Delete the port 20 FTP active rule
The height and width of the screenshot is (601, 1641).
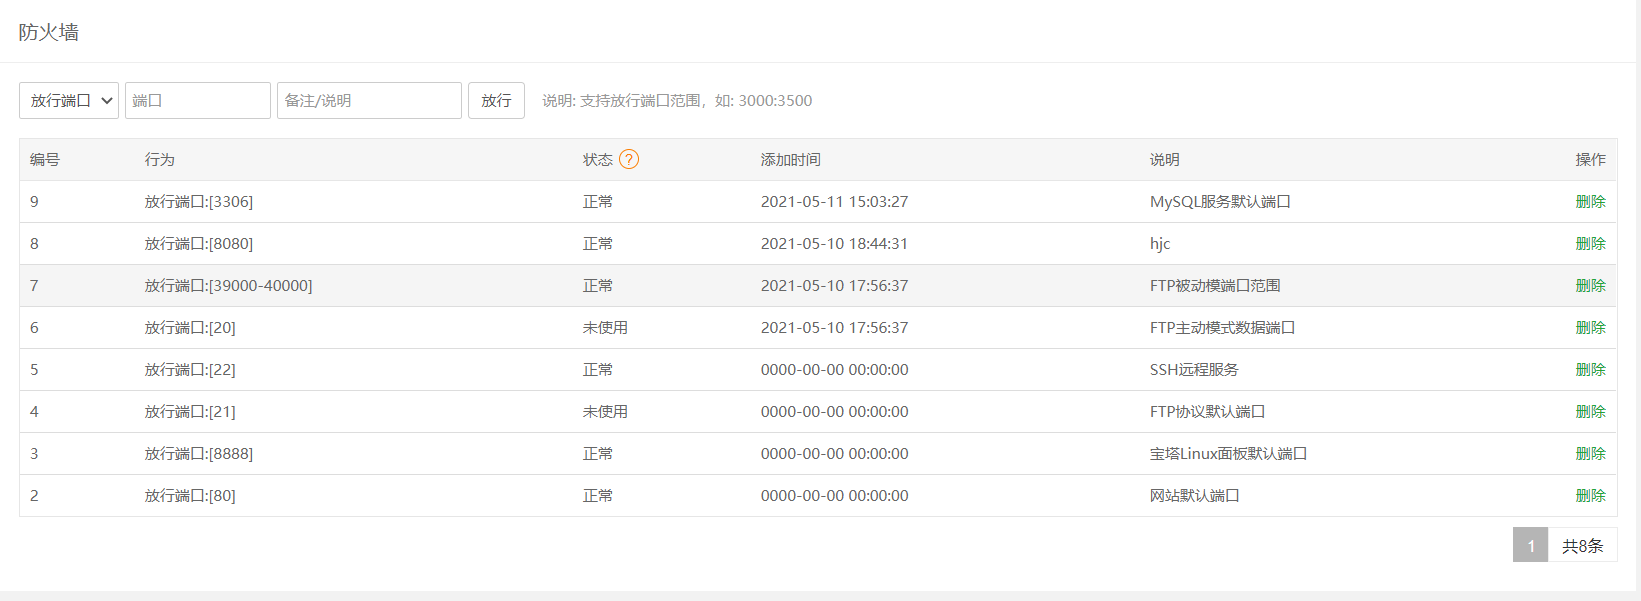1590,328
